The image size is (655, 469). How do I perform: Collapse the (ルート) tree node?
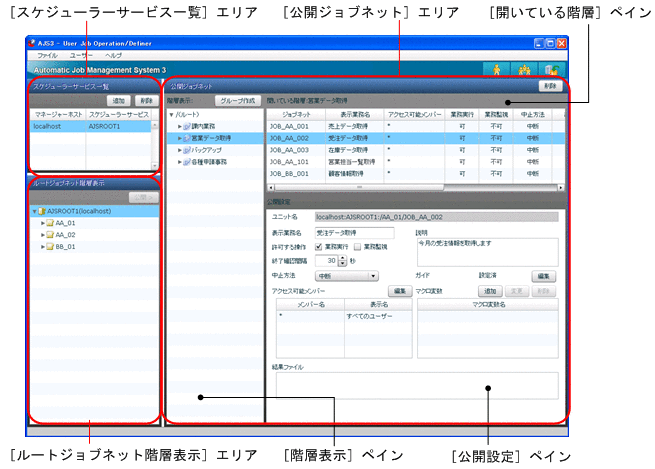tap(170, 114)
